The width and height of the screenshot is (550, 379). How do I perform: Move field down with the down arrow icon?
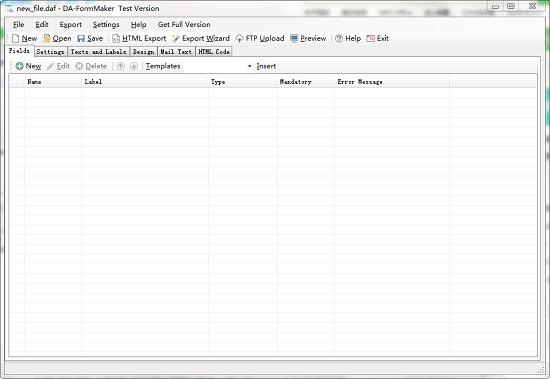(x=134, y=66)
